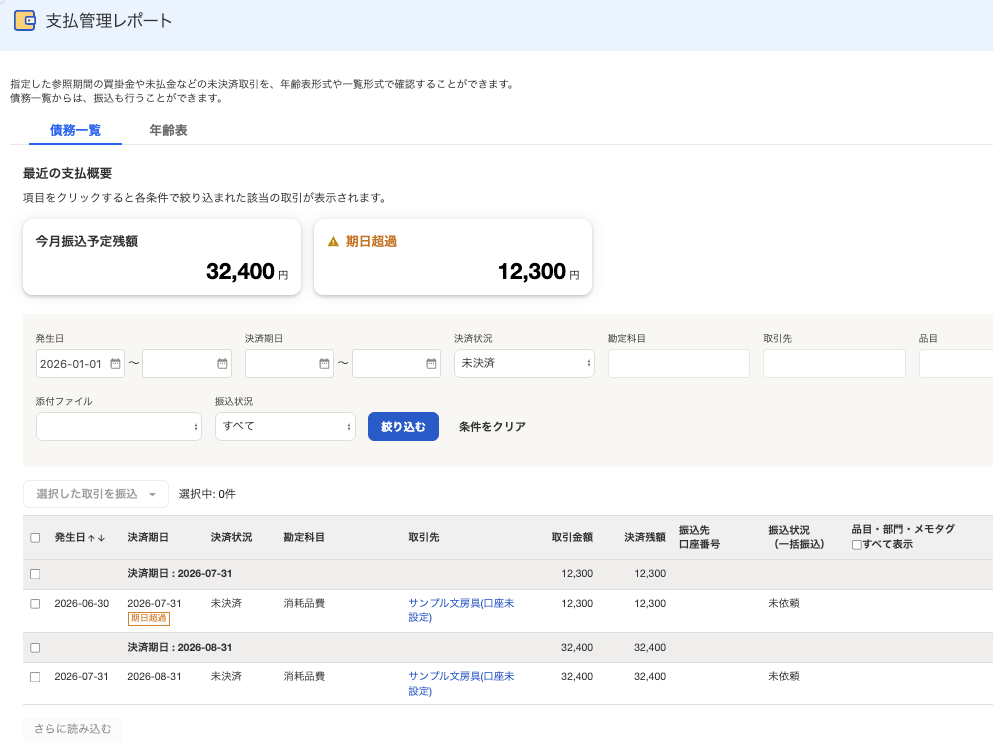This screenshot has height=750, width=993.
Task: Open the 決済状況 dropdown showing 未決済
Action: [x=524, y=364]
